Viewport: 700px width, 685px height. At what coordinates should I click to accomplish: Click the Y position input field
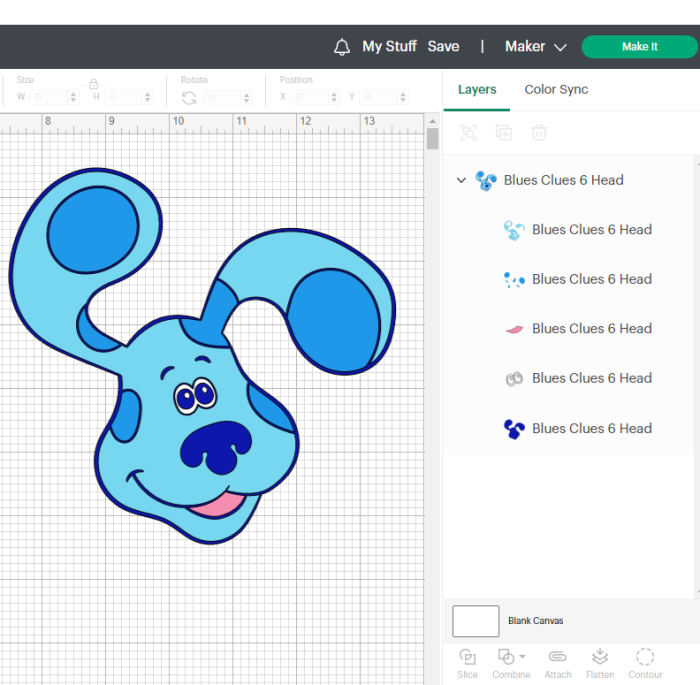pos(379,97)
